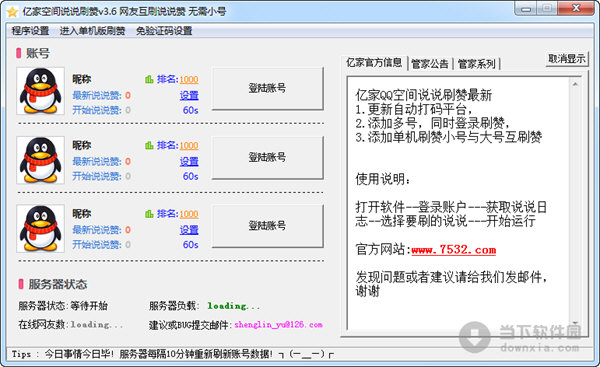Screen dimensions: 600x367
Task: Open the 程序设置 menu
Action: 30,31
